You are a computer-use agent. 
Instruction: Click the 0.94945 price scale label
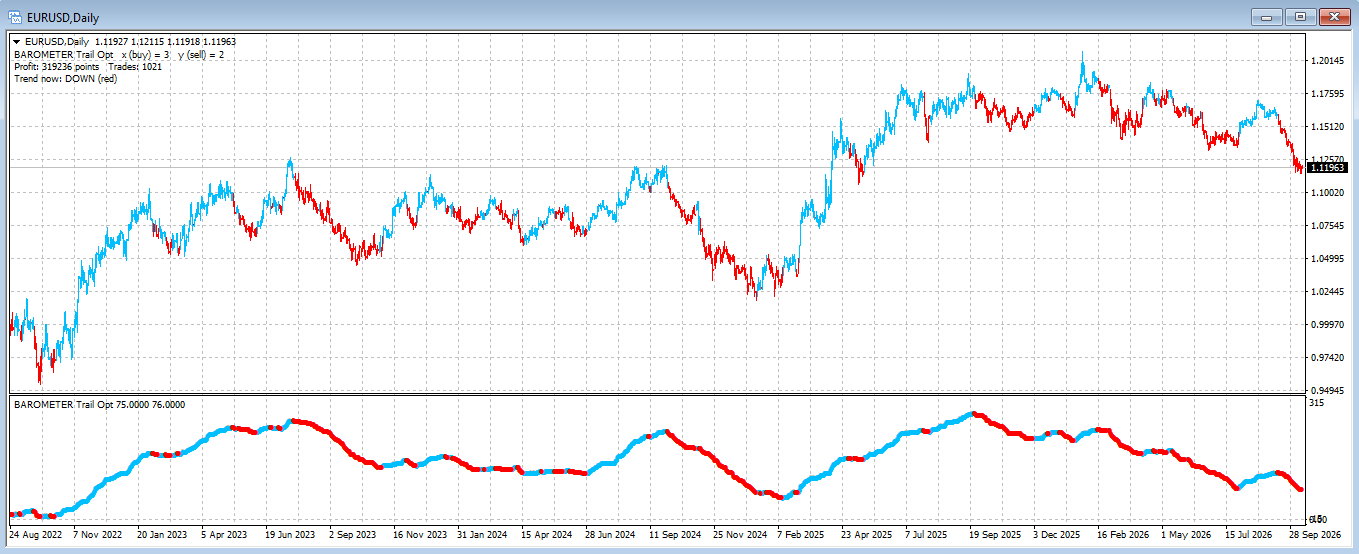[1326, 390]
